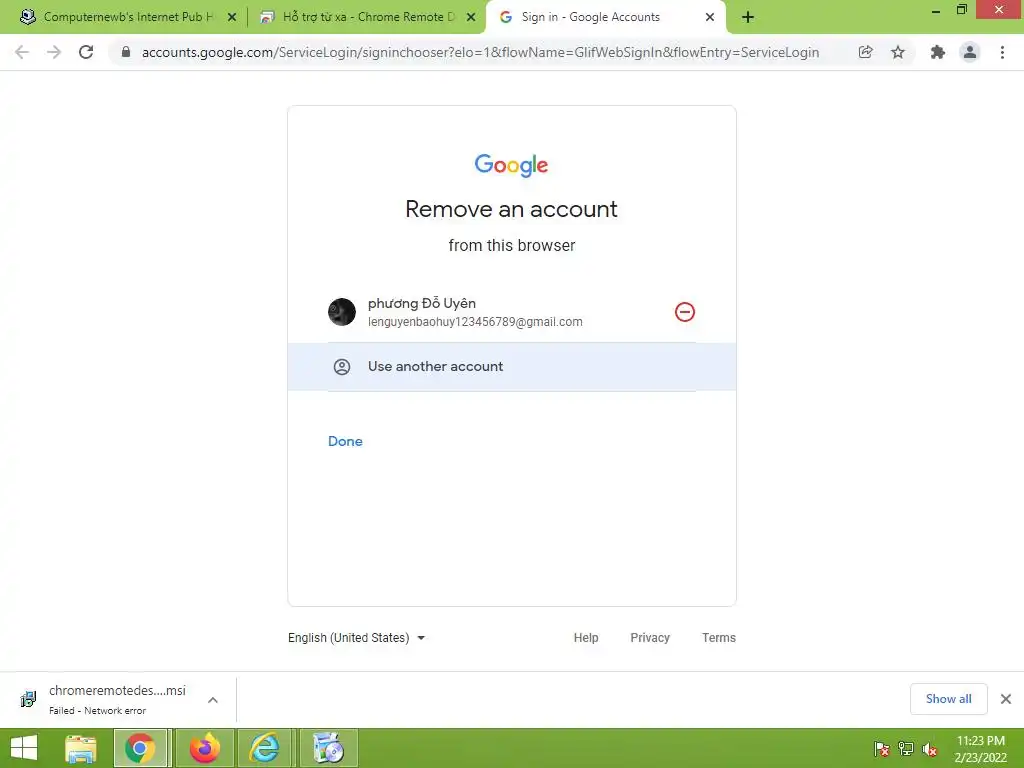The width and height of the screenshot is (1024, 768).
Task: Open the Chrome profile icon
Action: 970,52
